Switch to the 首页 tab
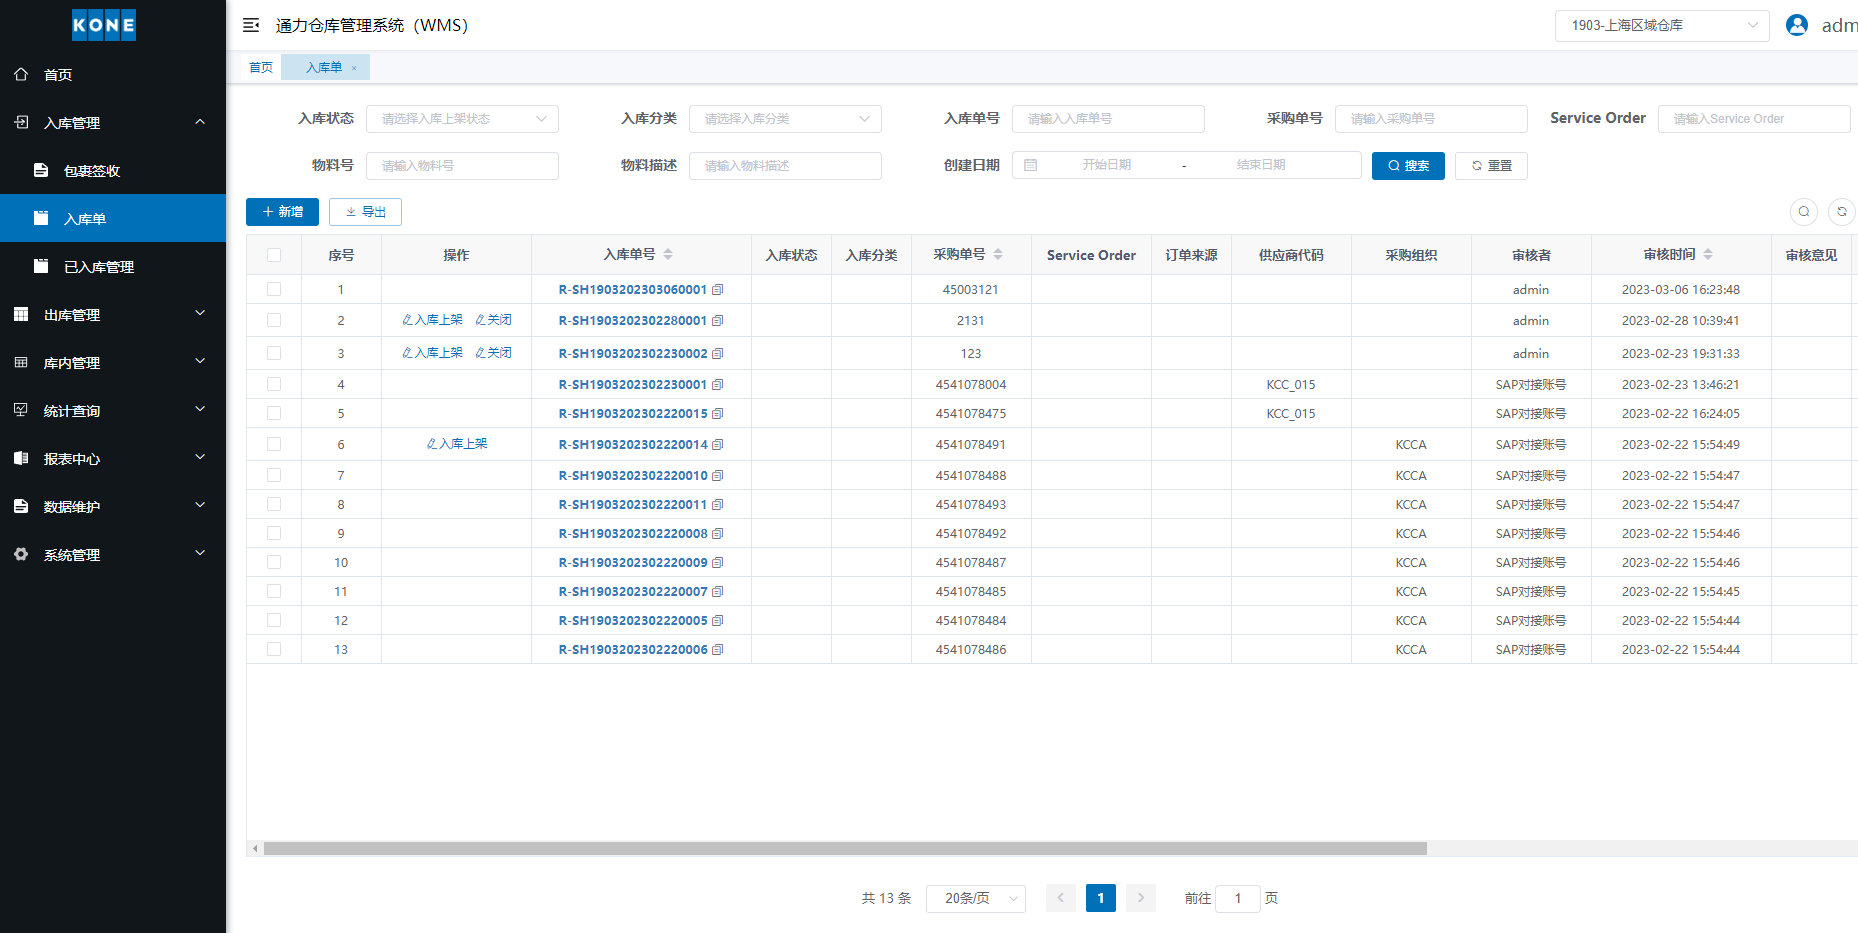 pyautogui.click(x=261, y=67)
